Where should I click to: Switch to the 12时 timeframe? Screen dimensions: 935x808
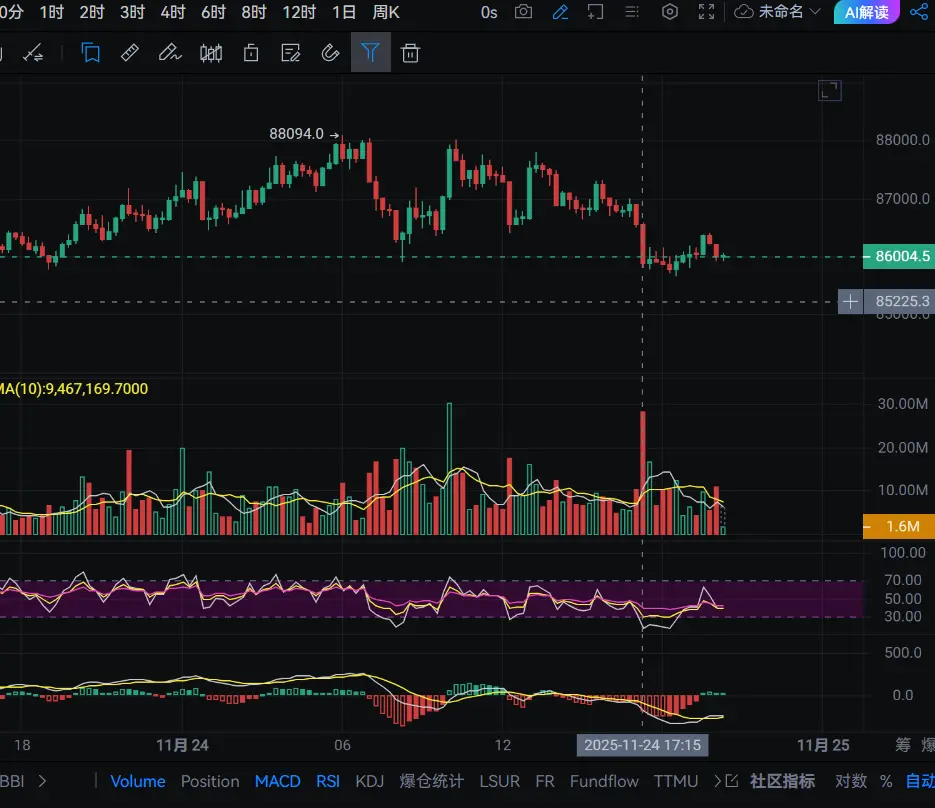[x=299, y=12]
